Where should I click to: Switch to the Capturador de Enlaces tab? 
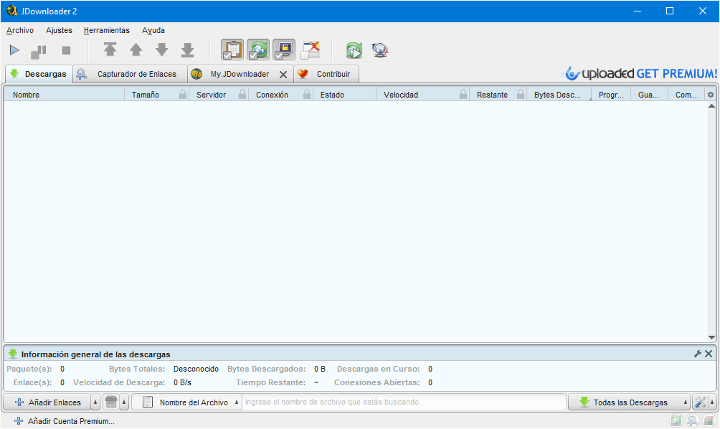coord(130,74)
